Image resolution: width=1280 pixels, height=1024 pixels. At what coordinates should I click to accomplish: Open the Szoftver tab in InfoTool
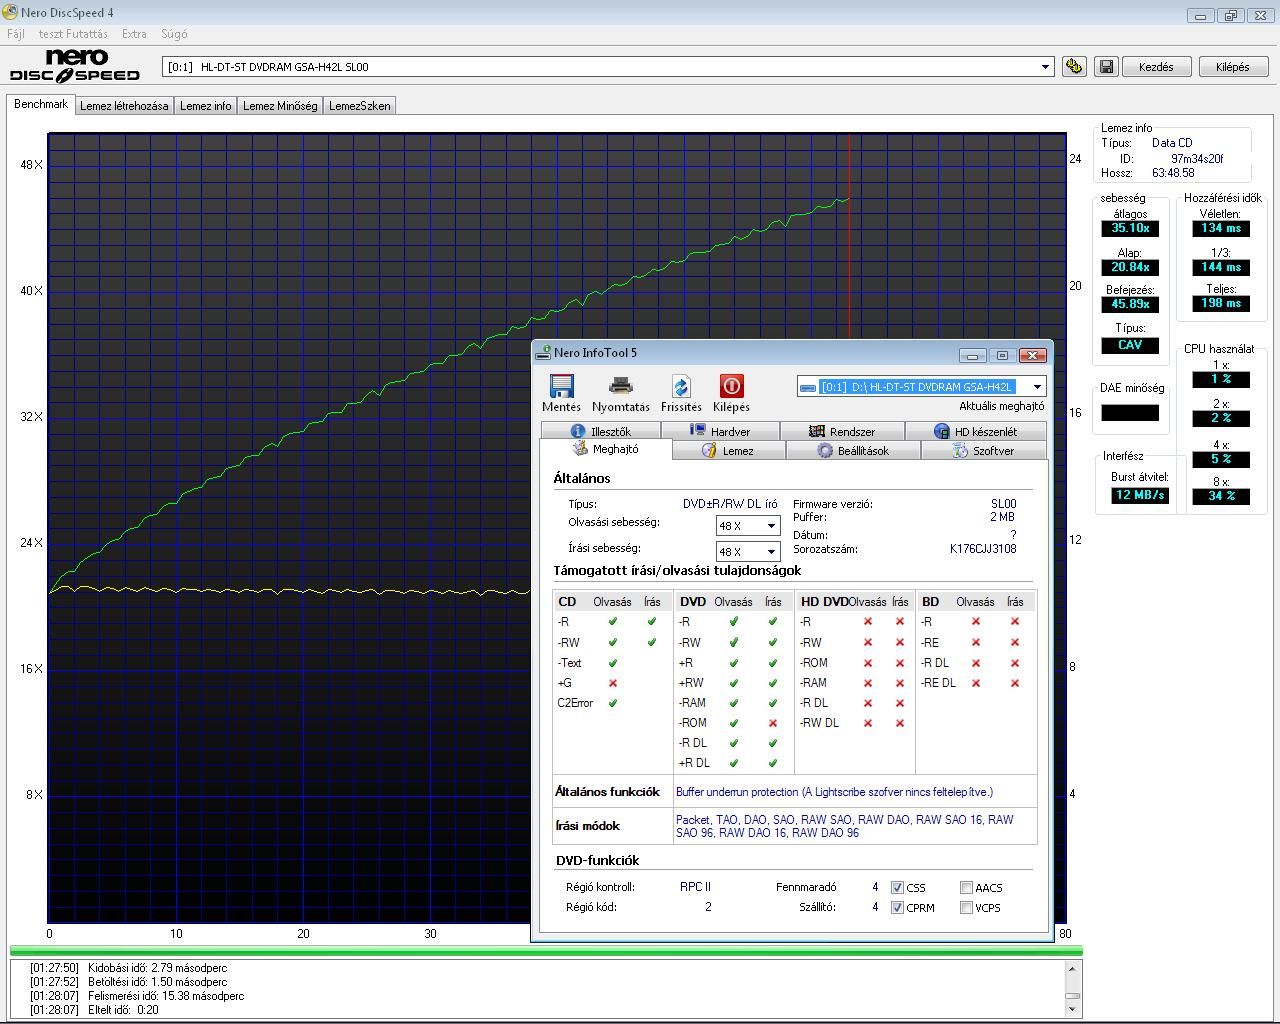(x=984, y=451)
